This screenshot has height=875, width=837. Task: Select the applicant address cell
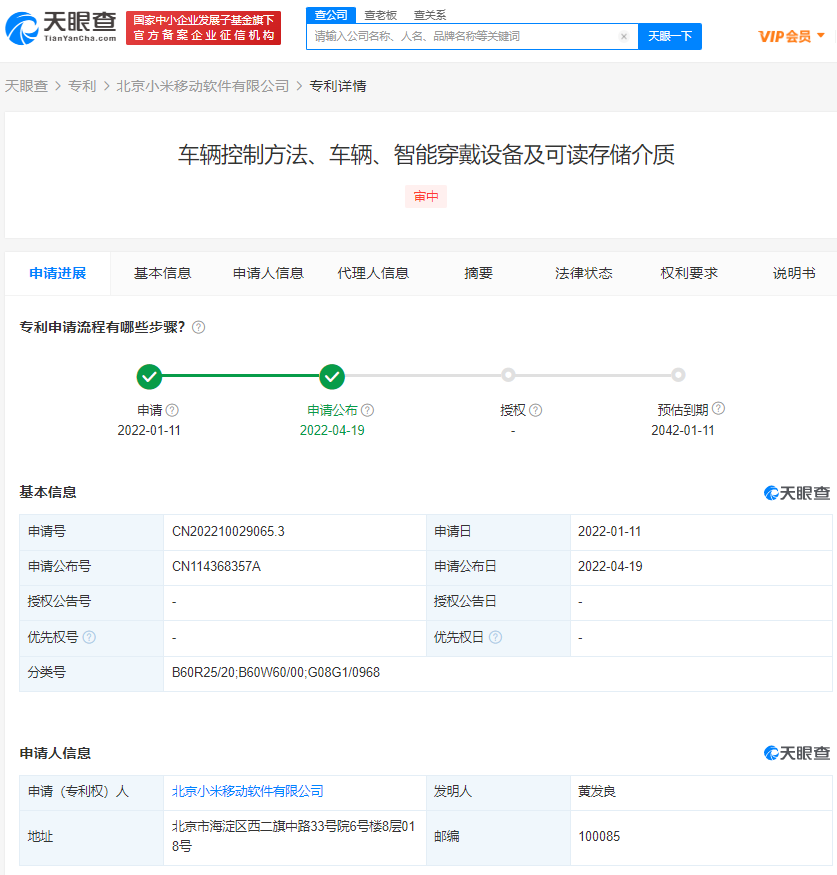coord(294,836)
